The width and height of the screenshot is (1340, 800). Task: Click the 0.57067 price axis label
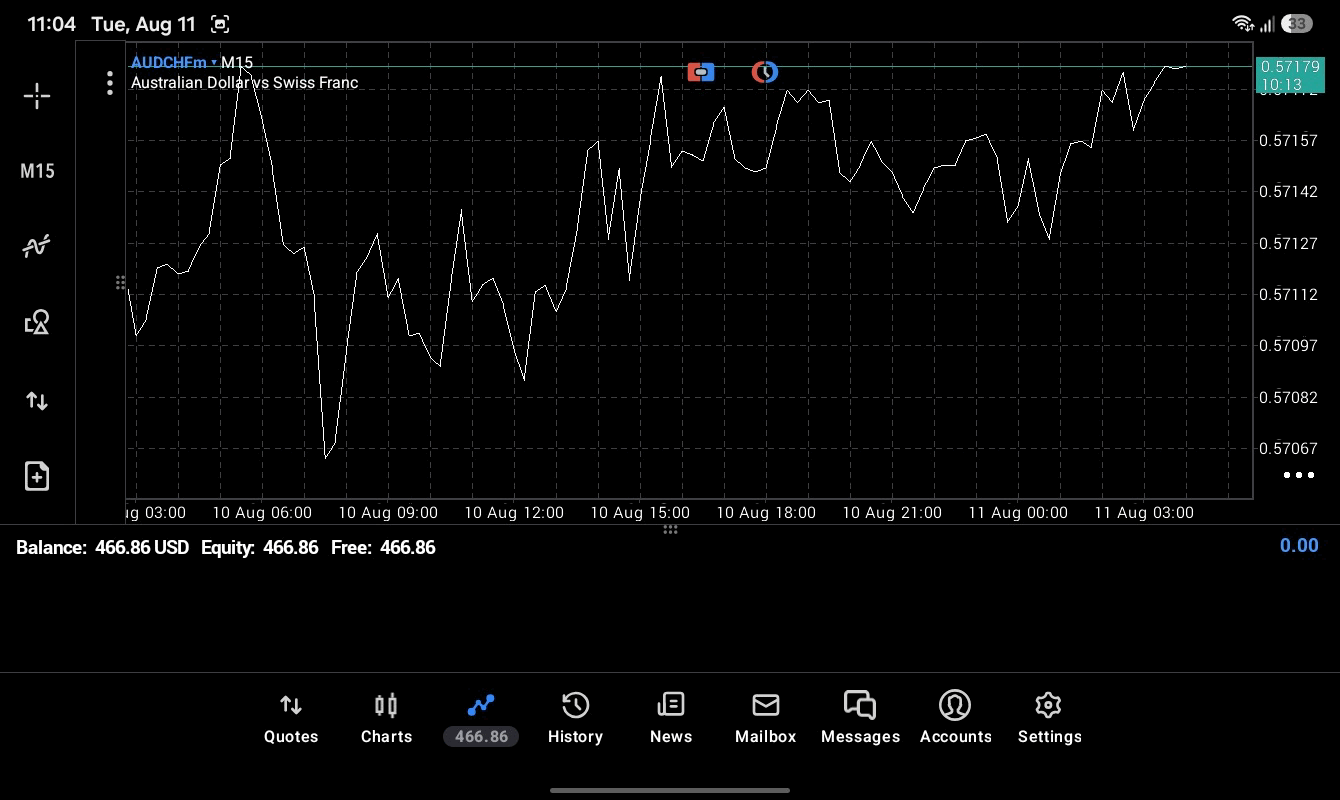[x=1288, y=448]
